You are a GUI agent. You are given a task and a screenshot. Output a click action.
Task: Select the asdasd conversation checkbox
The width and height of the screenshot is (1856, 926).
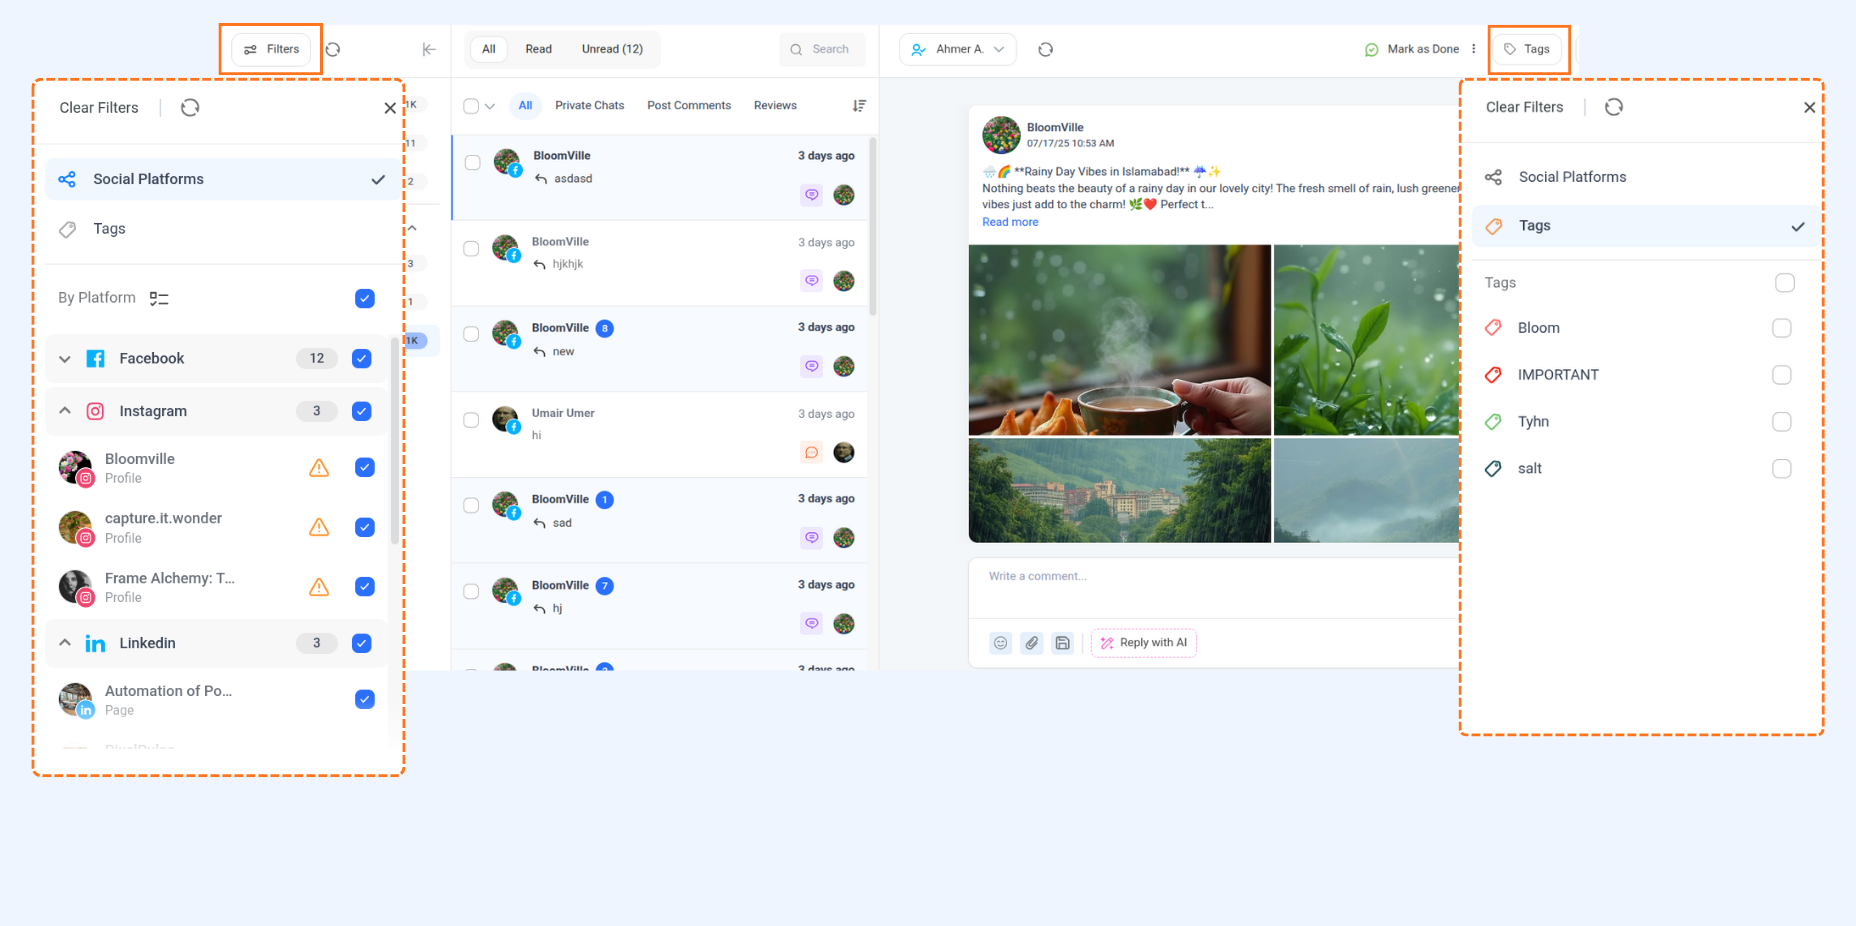coord(473,162)
